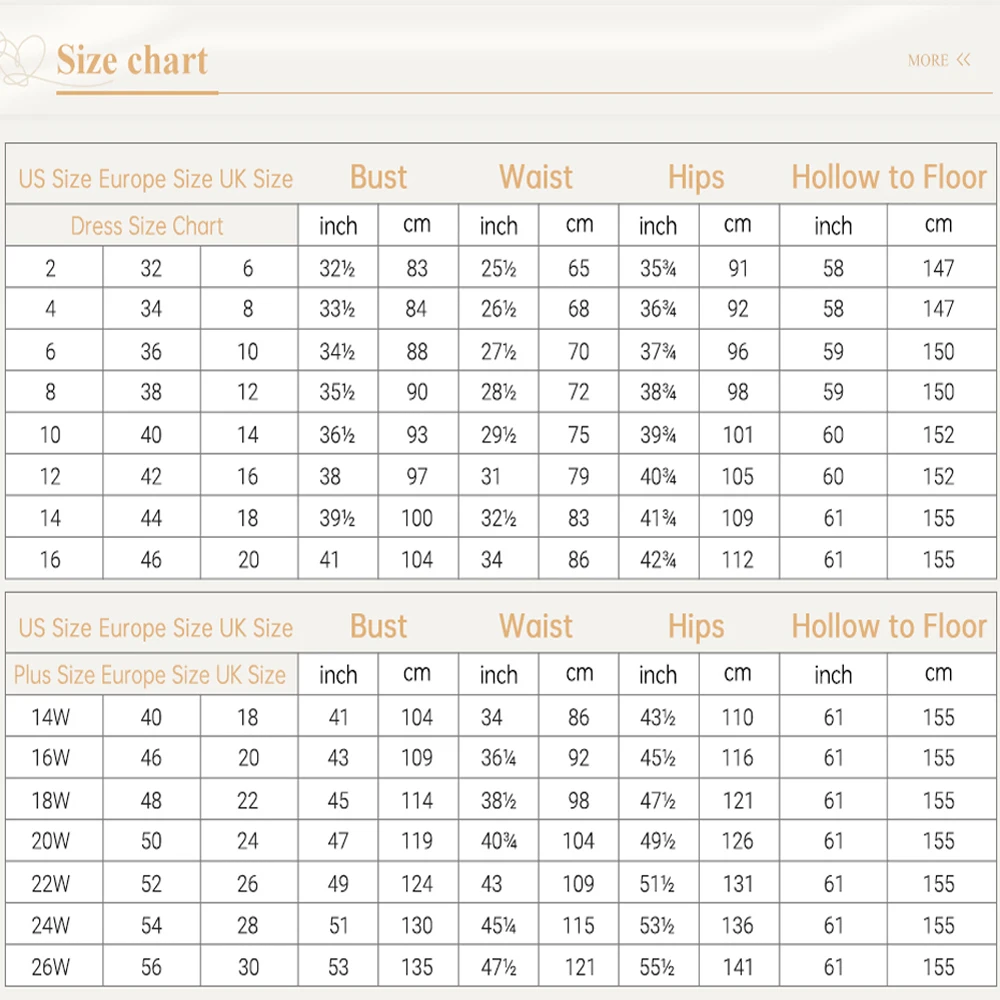Click Hips heading in the plus size table

click(x=696, y=627)
